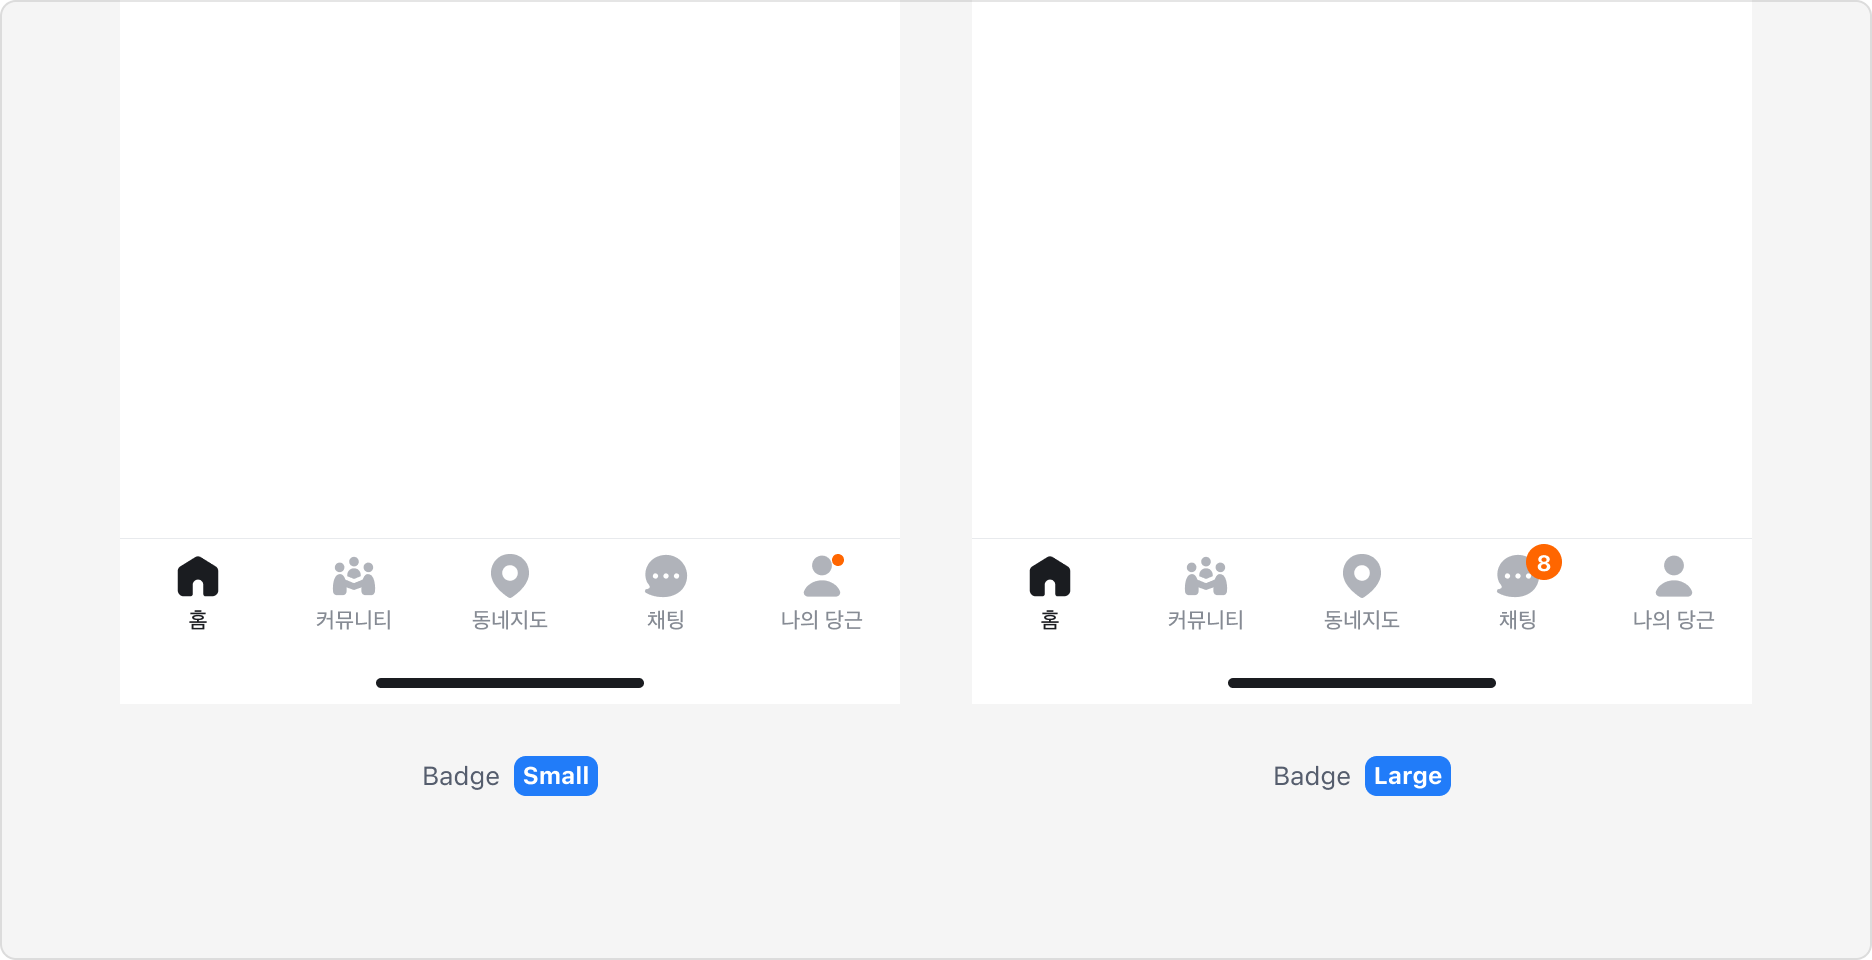Image resolution: width=1872 pixels, height=960 pixels.
Task: Tap the home icon in the right mockup
Action: coord(1050,576)
